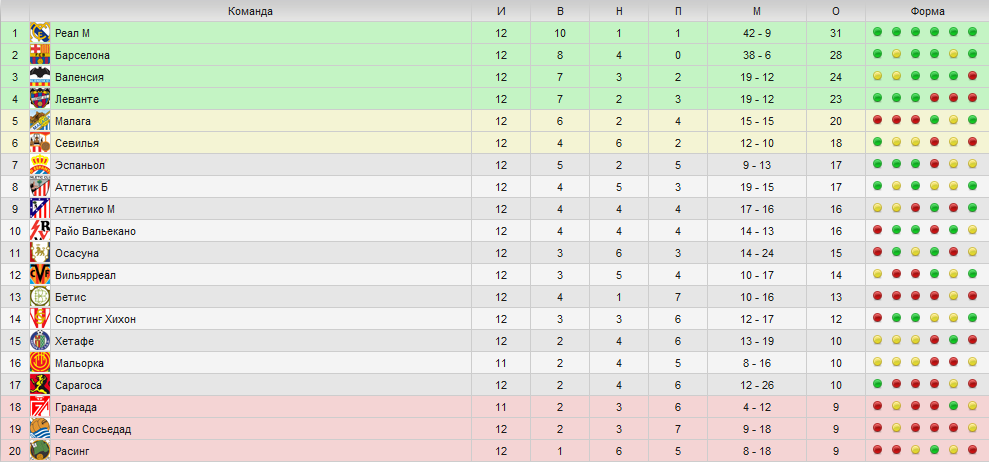The width and height of the screenshot is (989, 462).
Task: Click the Atlético Madrid crest icon
Action: click(x=40, y=209)
